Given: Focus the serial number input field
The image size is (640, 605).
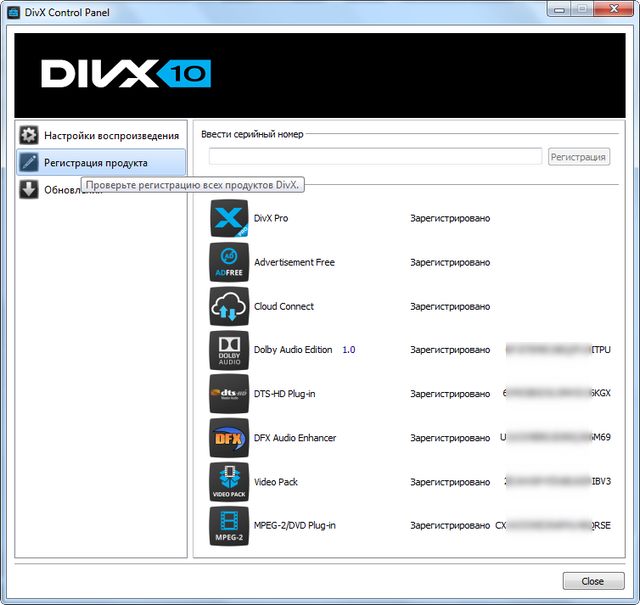Looking at the screenshot, I should (x=375, y=157).
